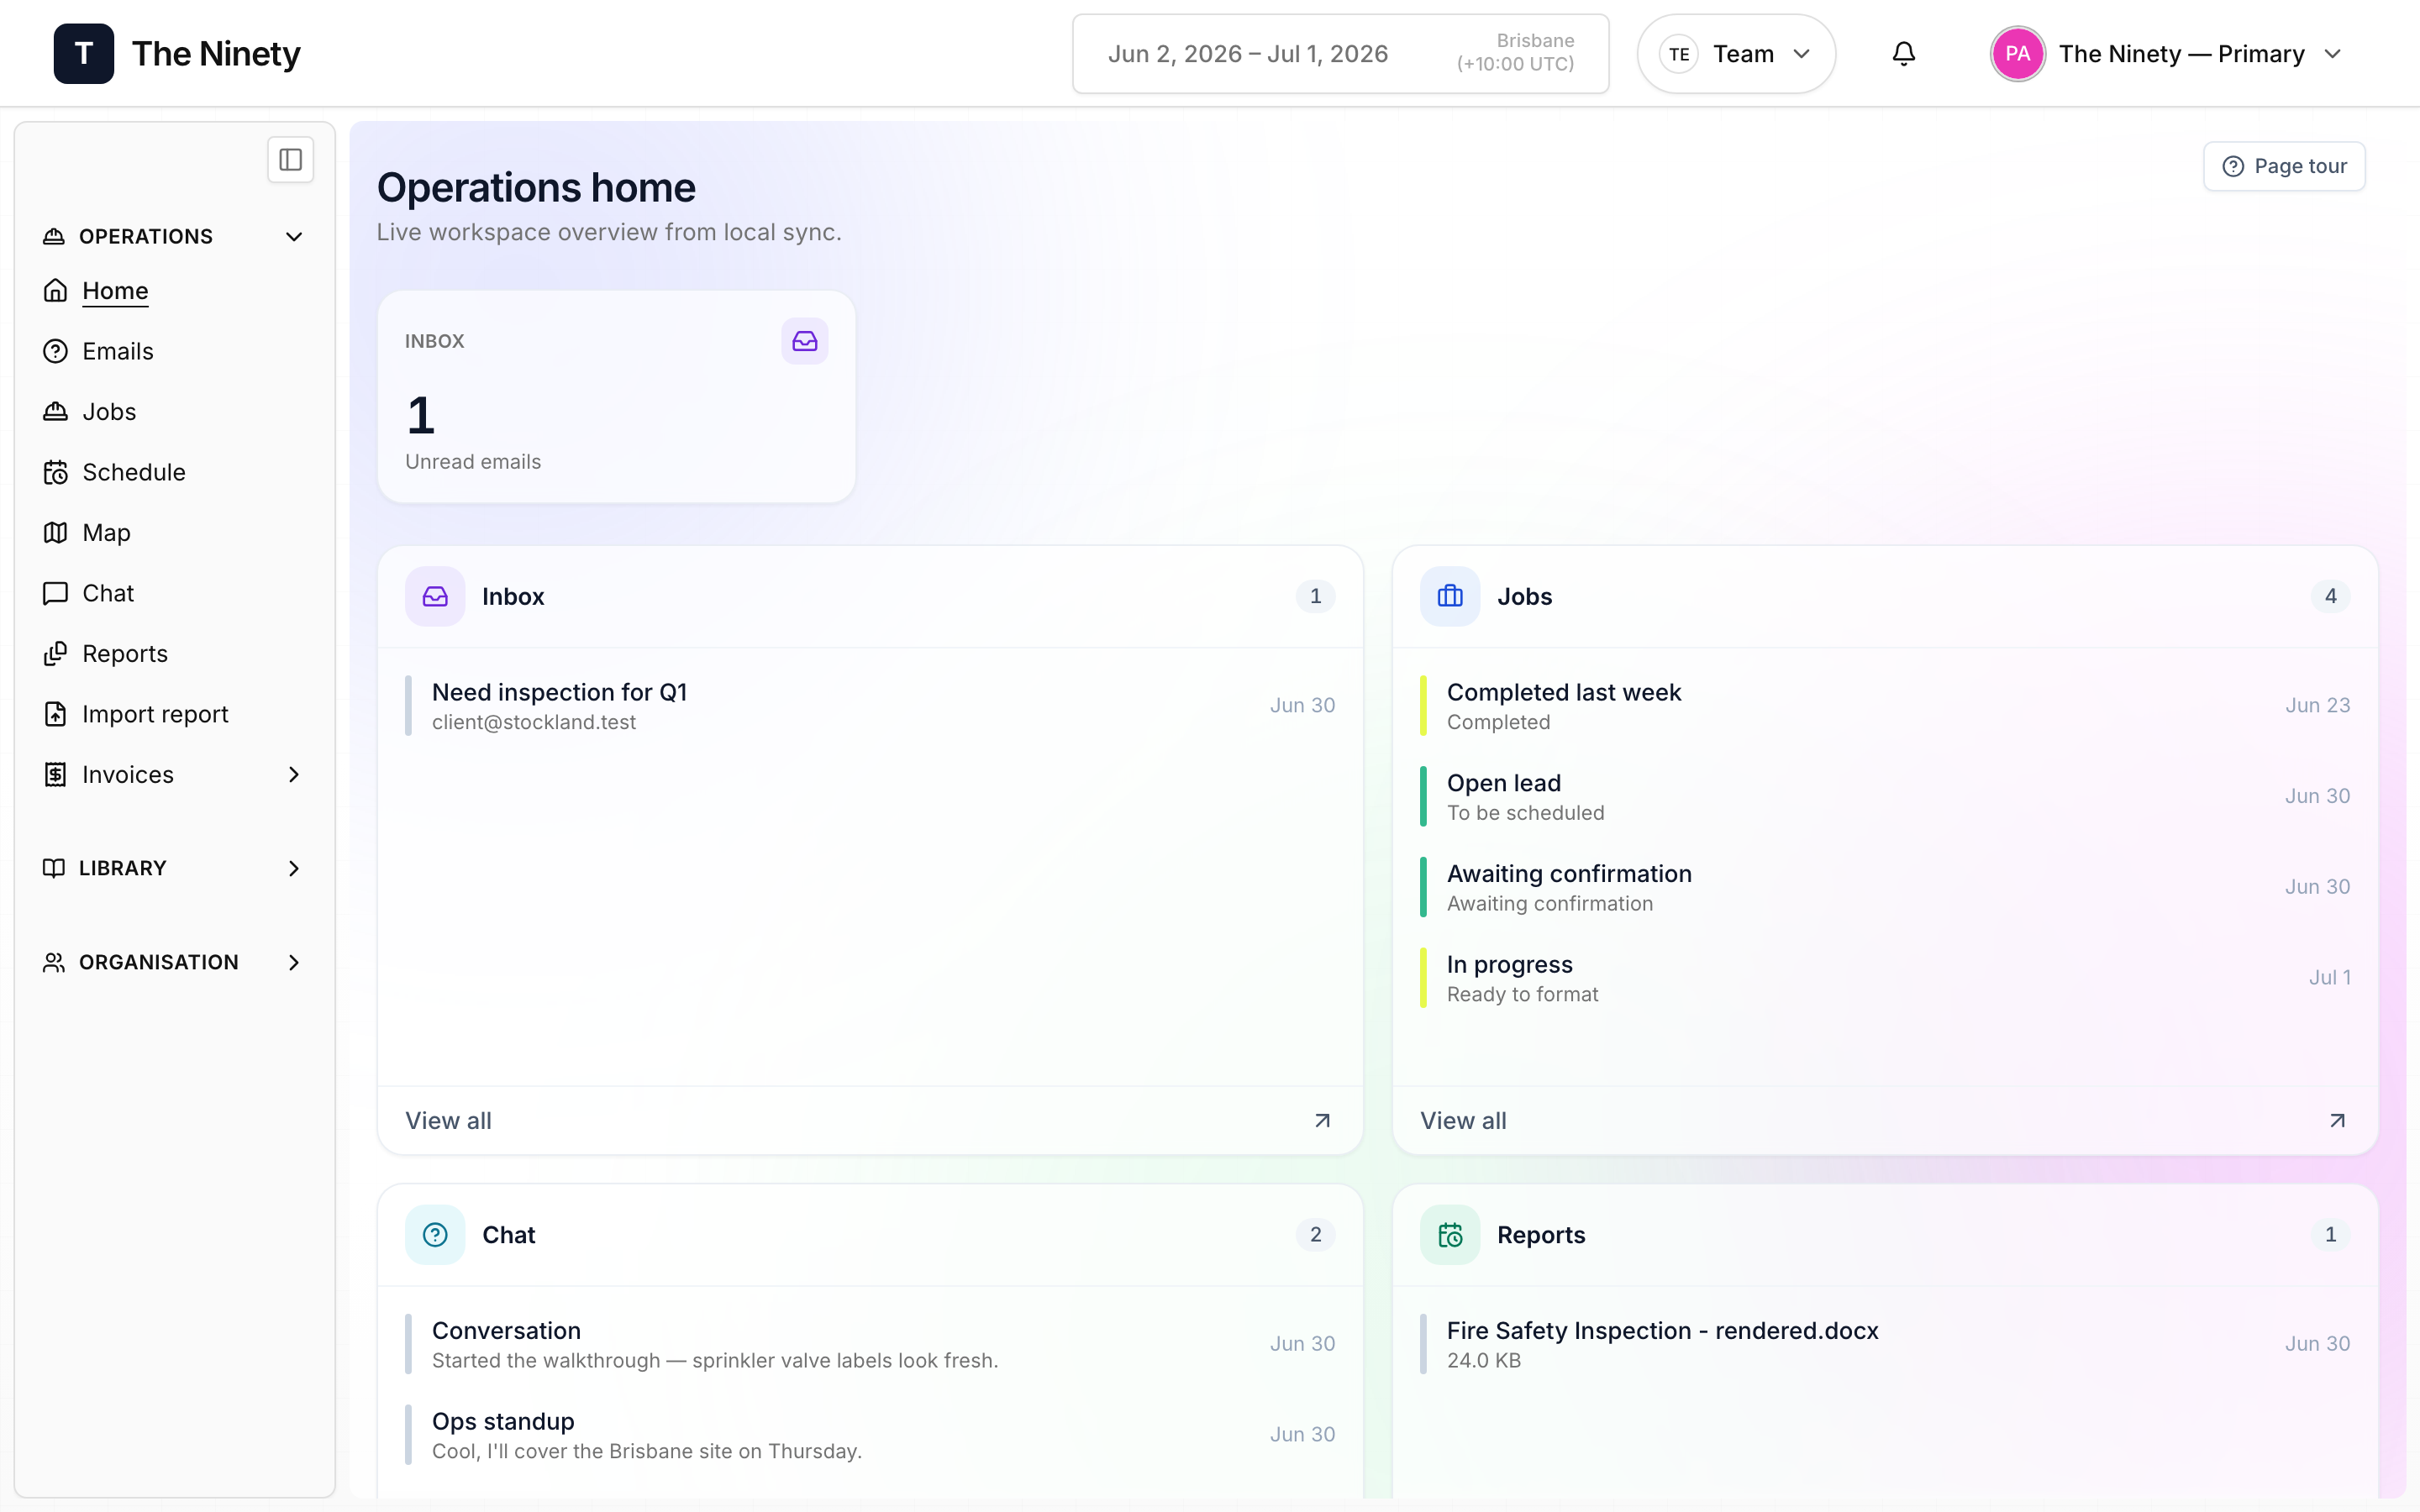
Task: Click the Import report file icon
Action: [55, 714]
